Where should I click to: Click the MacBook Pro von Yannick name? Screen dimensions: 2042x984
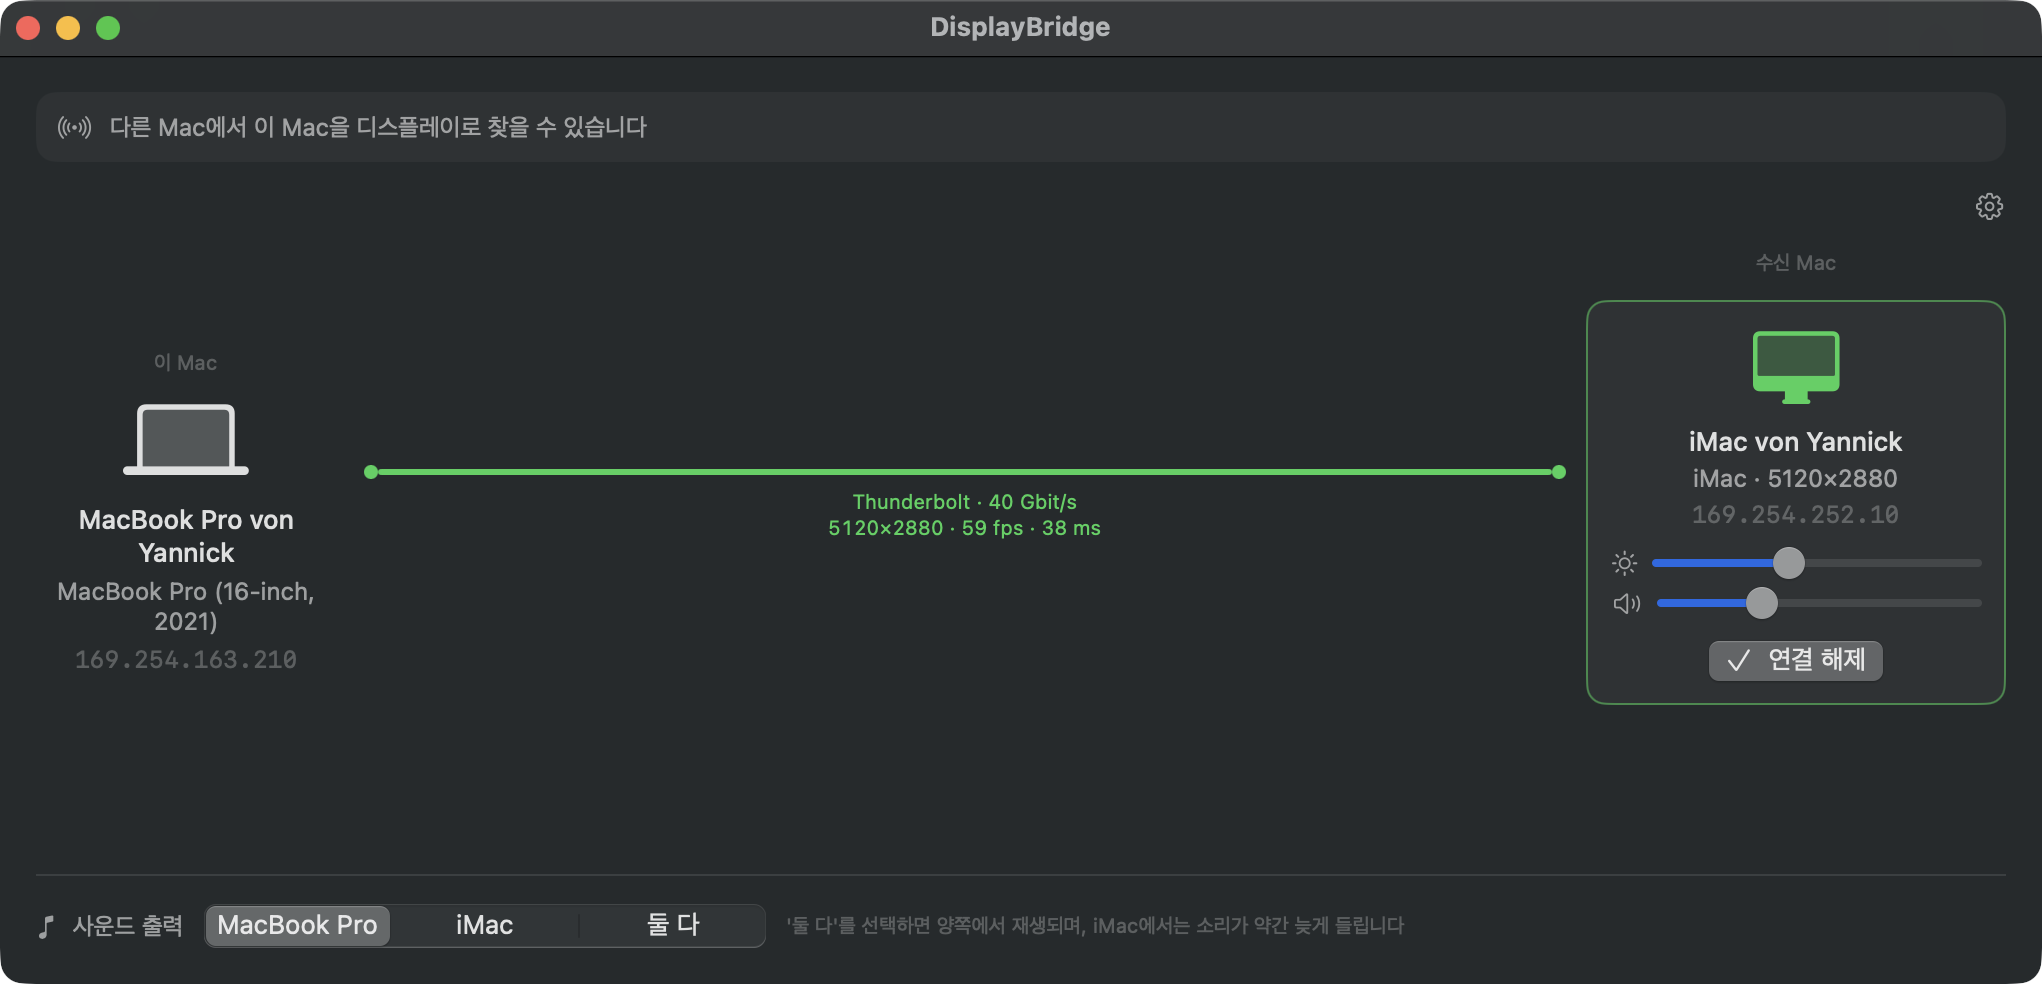point(186,536)
